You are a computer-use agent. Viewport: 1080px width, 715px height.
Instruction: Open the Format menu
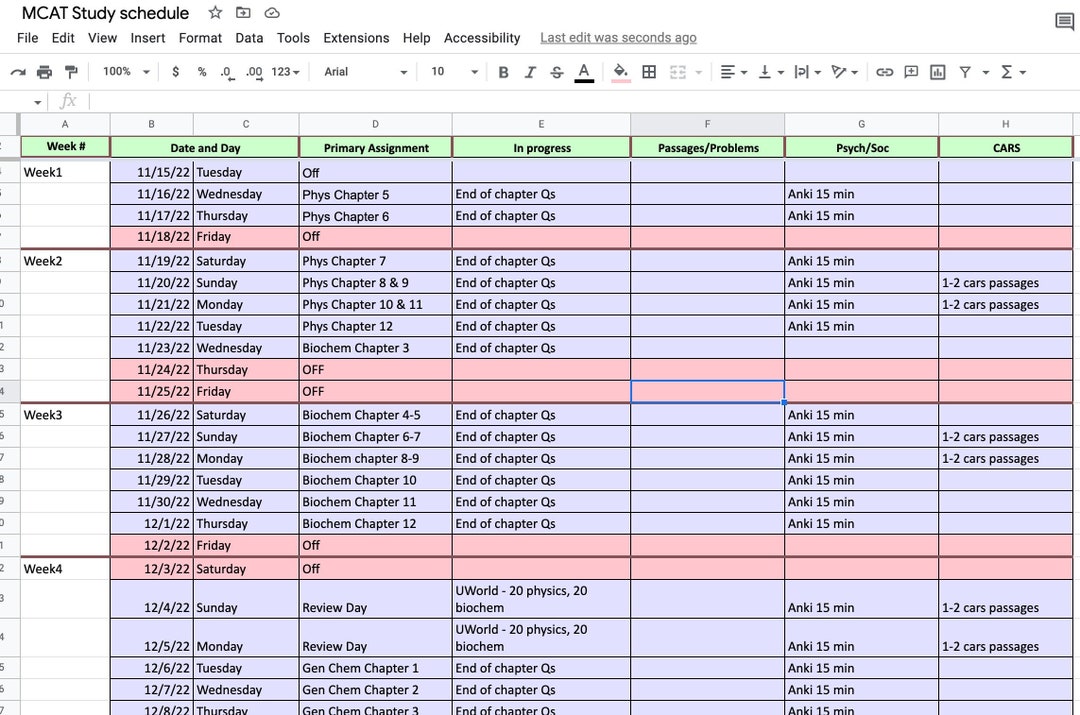point(200,38)
